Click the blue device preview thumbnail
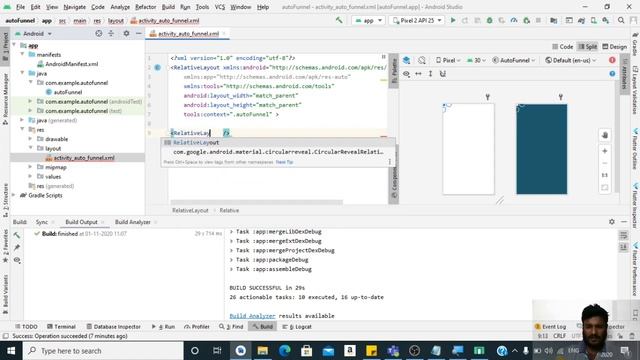Image resolution: width=640 pixels, height=360 pixels. click(x=542, y=149)
